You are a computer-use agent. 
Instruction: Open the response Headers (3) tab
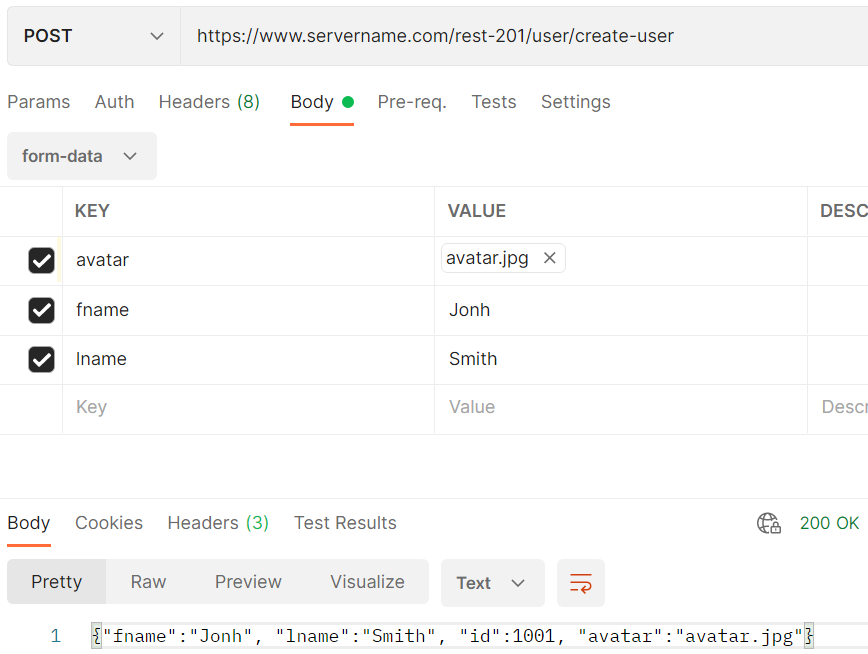(218, 523)
